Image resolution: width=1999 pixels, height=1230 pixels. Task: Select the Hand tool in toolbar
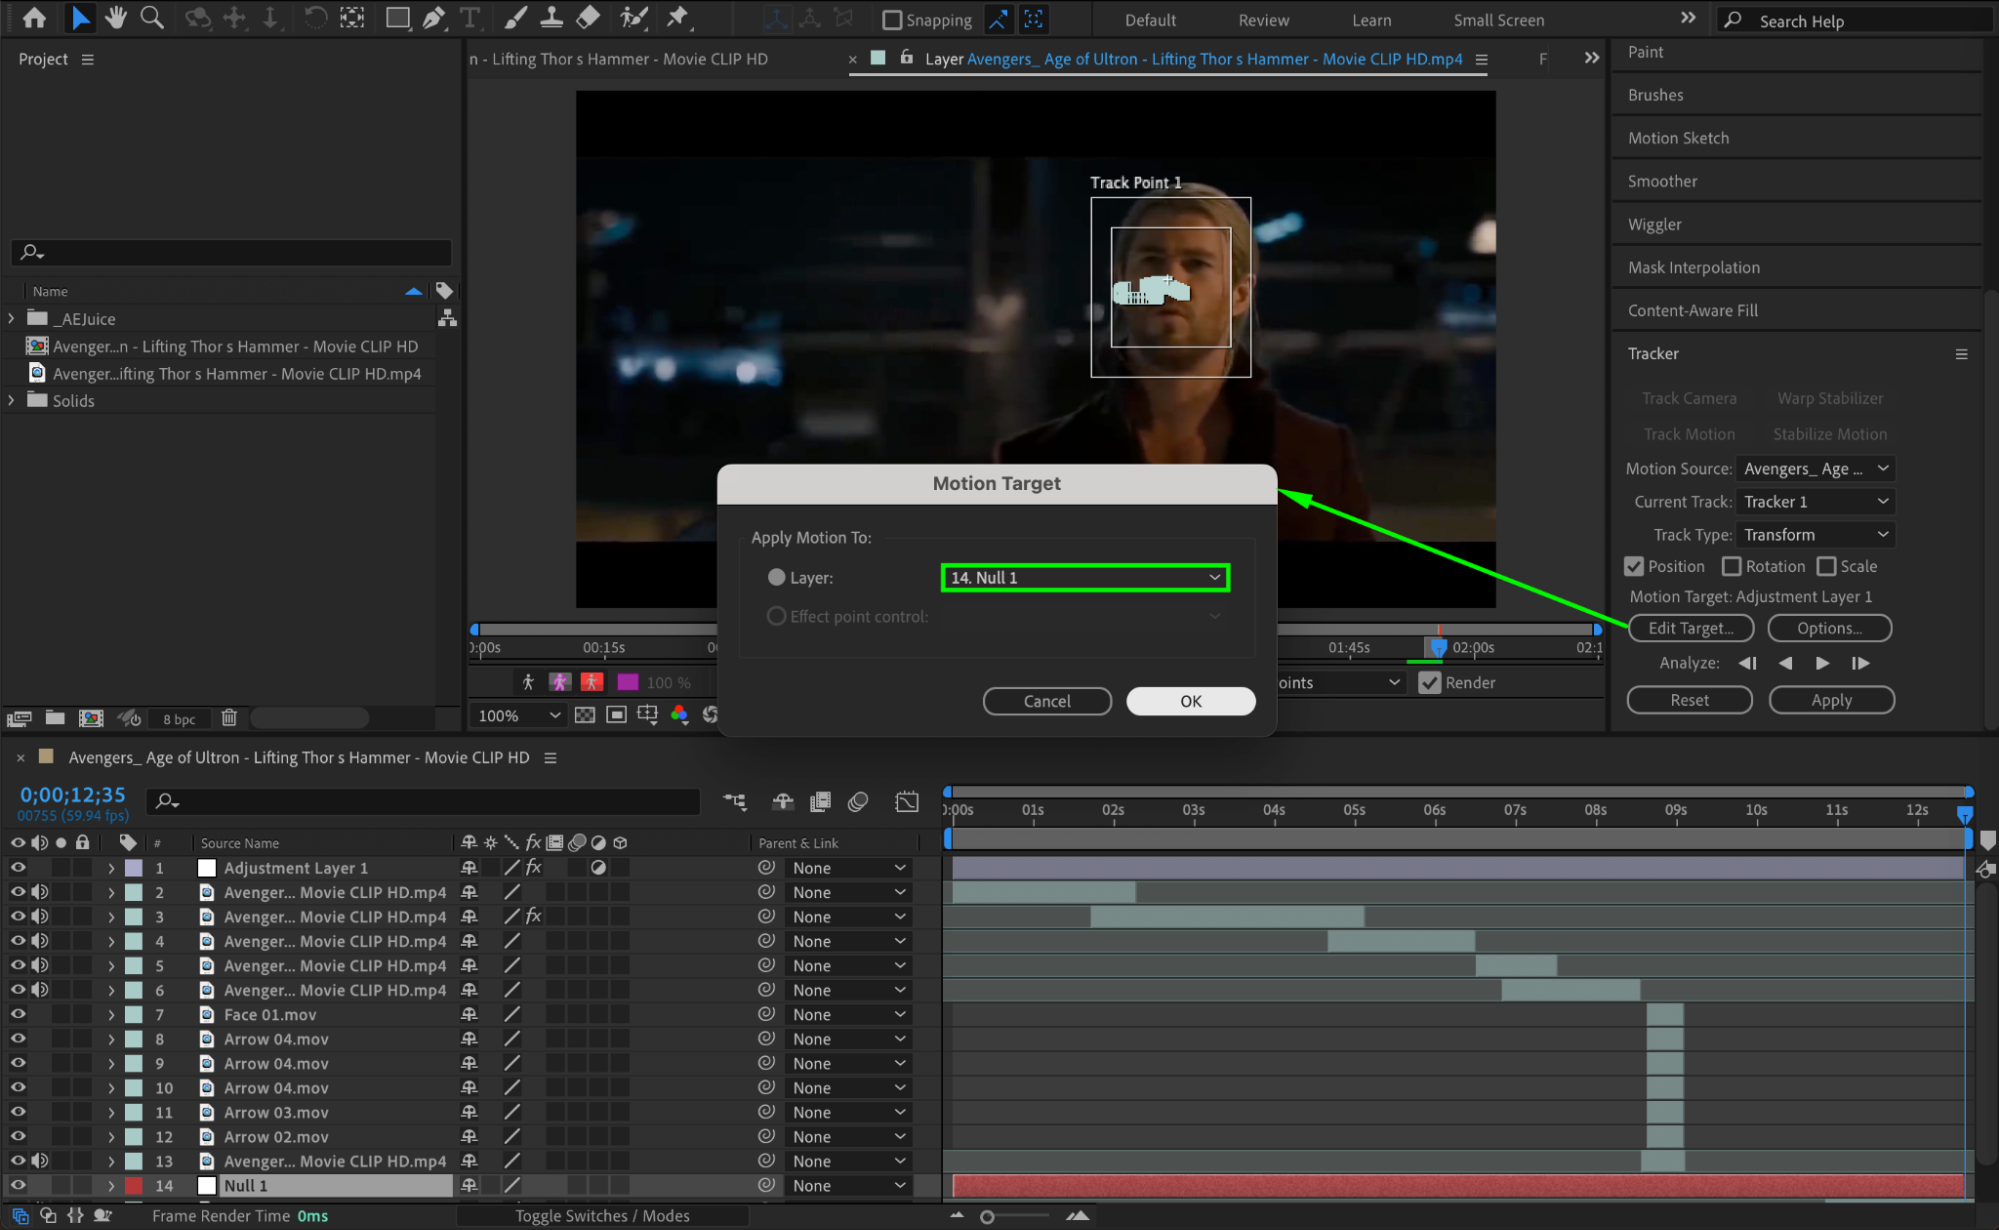tap(116, 17)
